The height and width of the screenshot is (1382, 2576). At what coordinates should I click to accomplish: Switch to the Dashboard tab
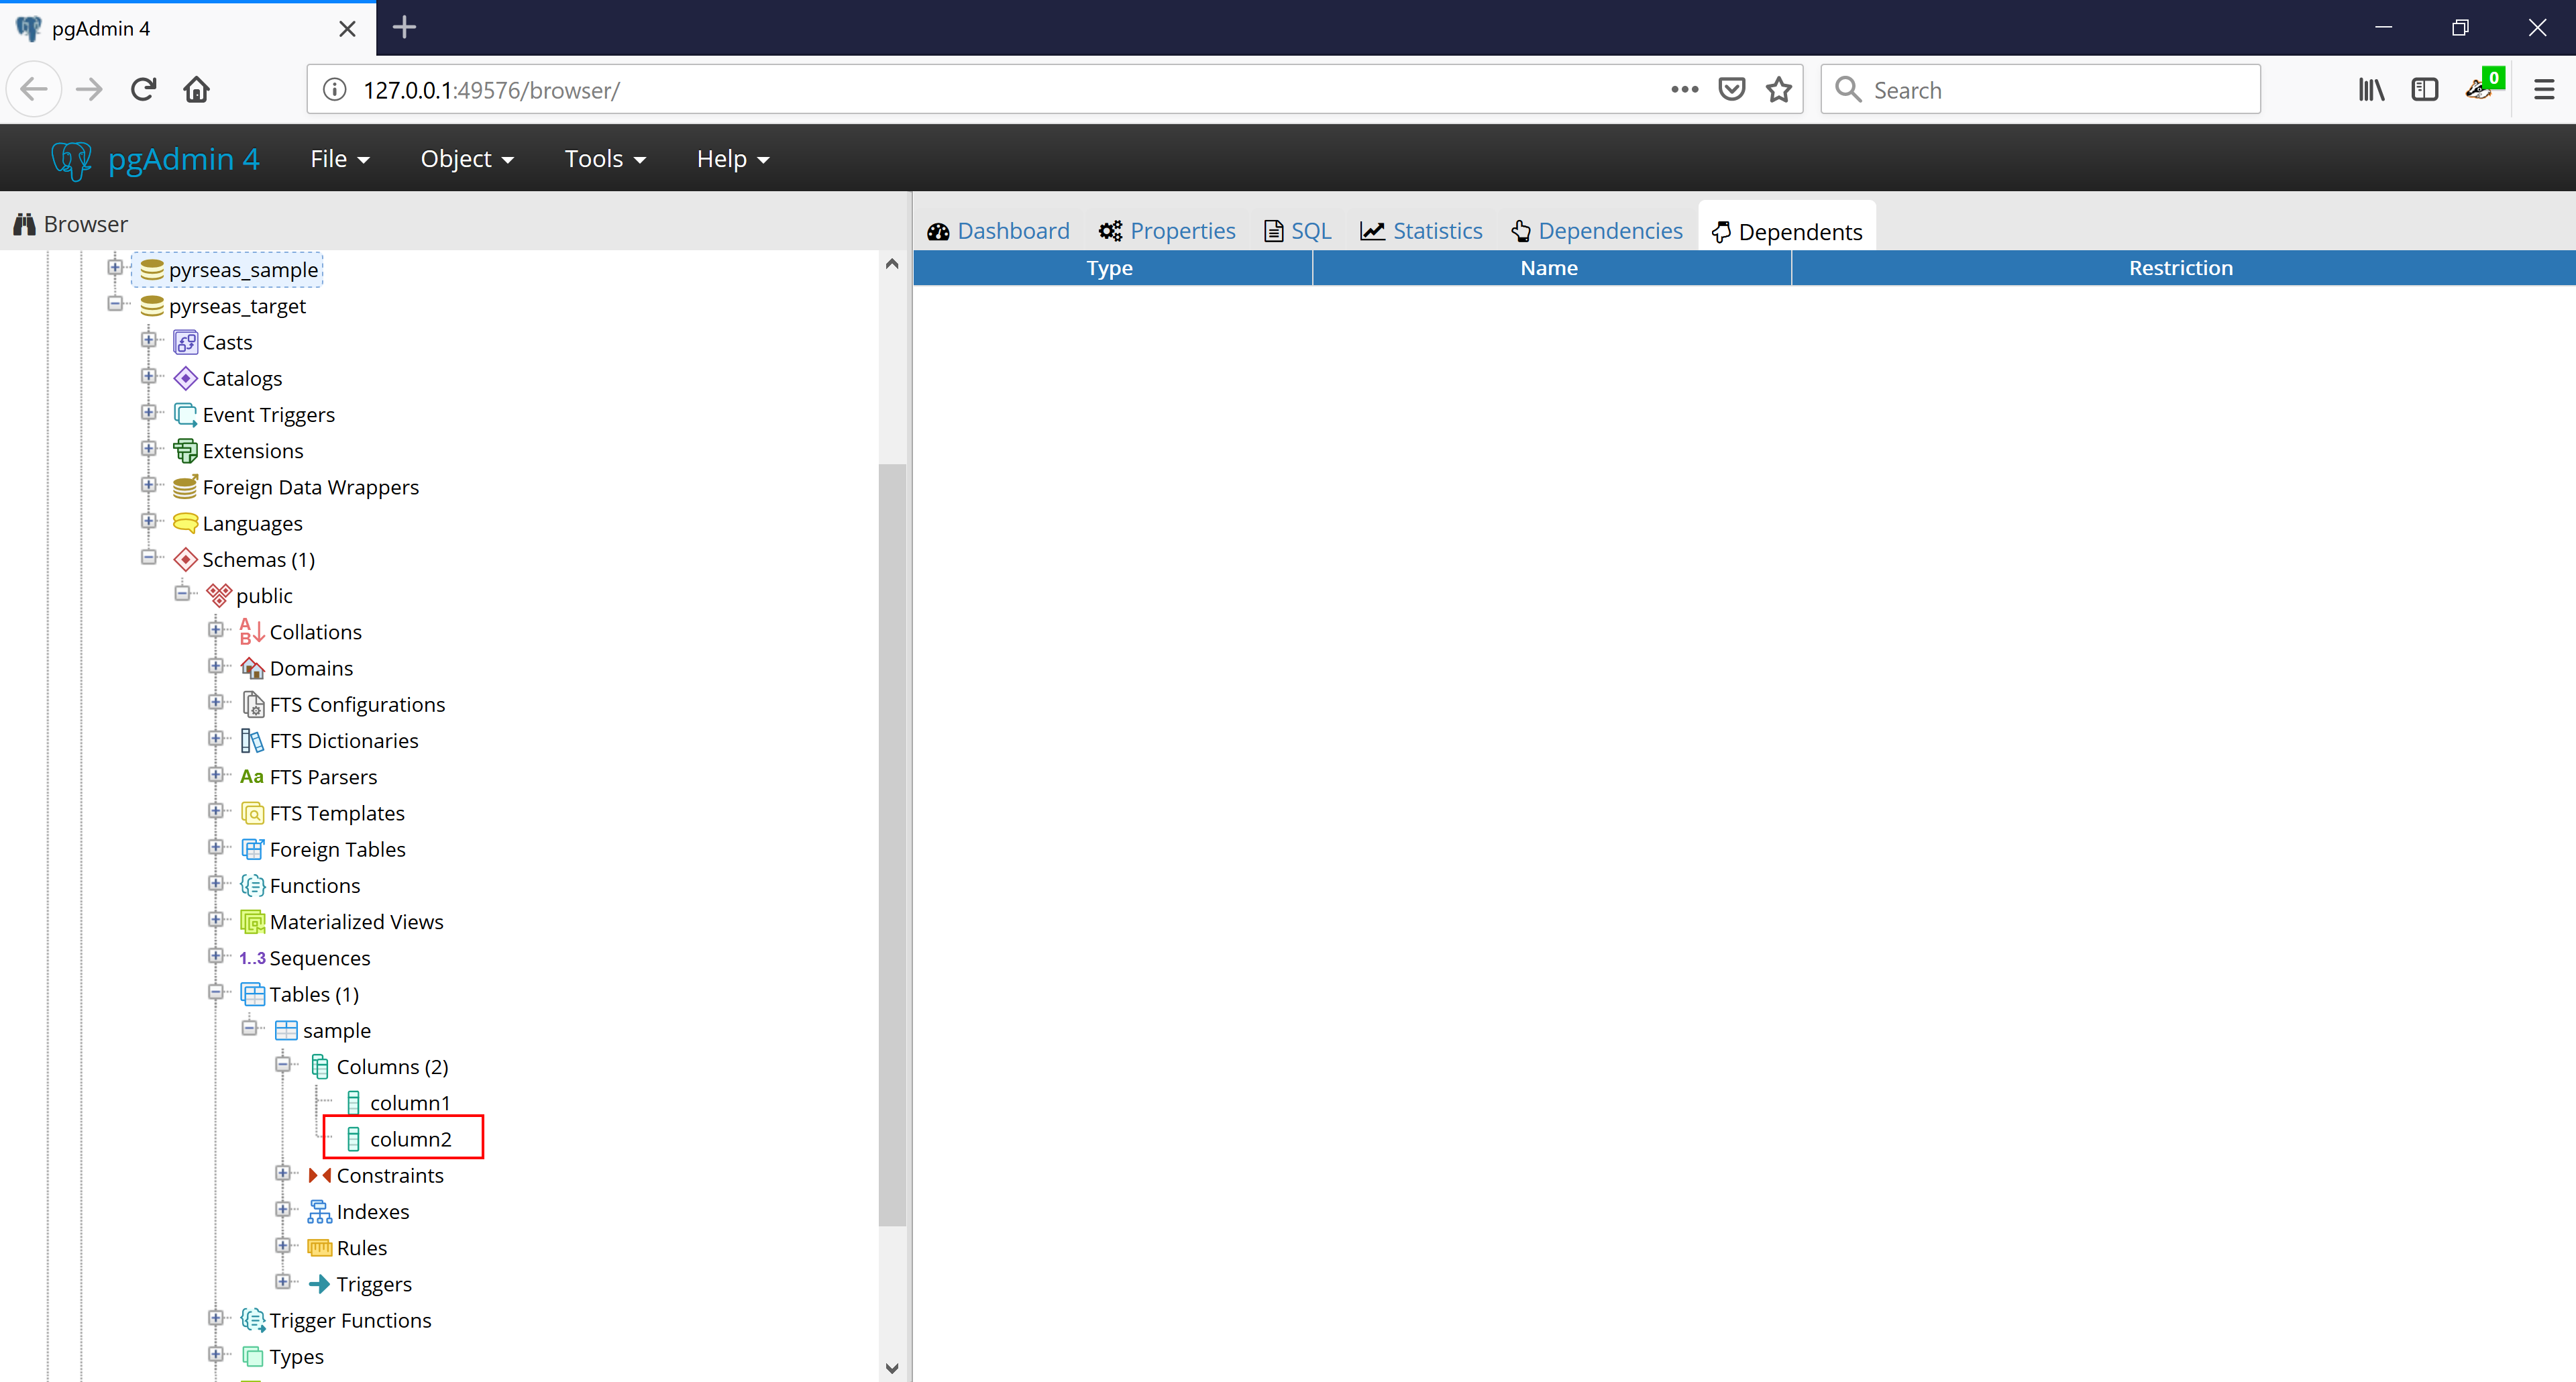[998, 231]
